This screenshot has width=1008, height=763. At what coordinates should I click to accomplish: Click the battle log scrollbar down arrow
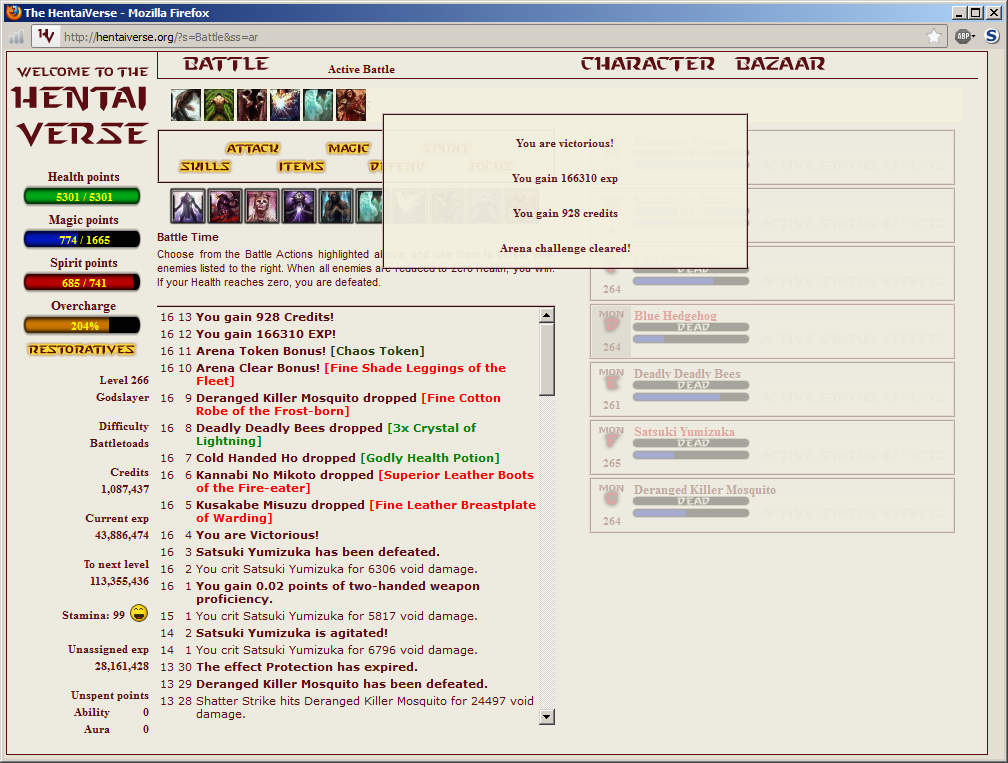[547, 717]
